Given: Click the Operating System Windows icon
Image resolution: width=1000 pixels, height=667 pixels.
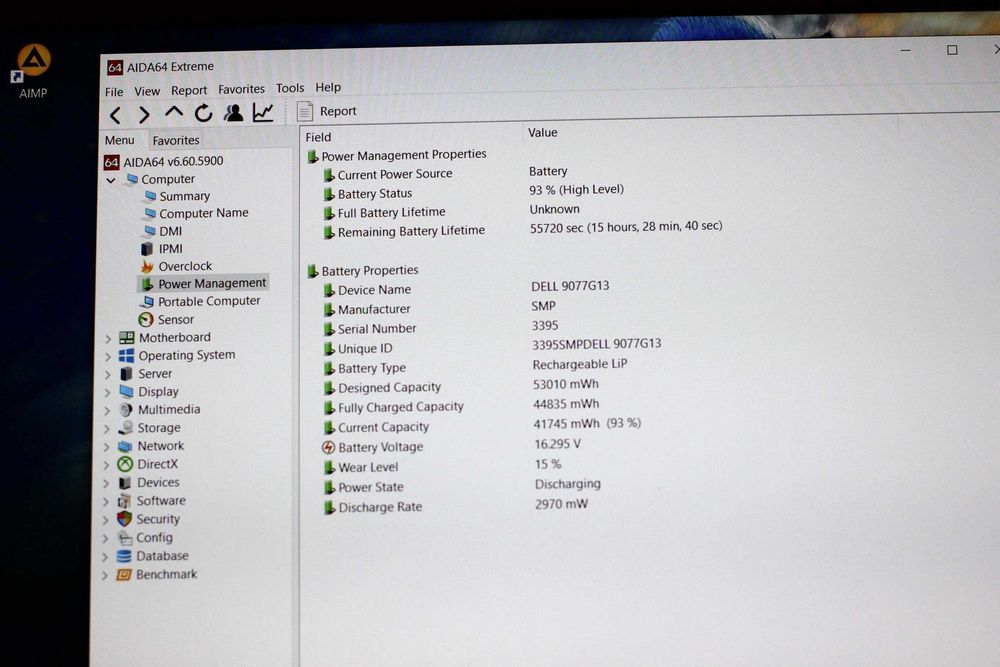Looking at the screenshot, I should point(126,356).
